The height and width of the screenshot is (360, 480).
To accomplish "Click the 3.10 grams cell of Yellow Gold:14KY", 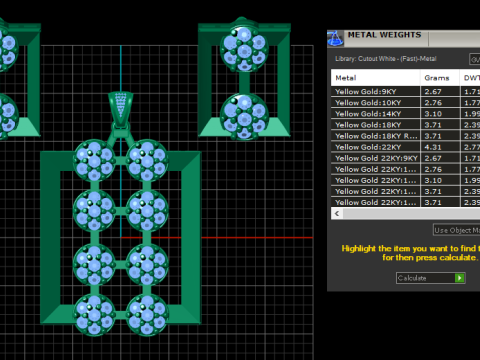I will click(x=440, y=114).
